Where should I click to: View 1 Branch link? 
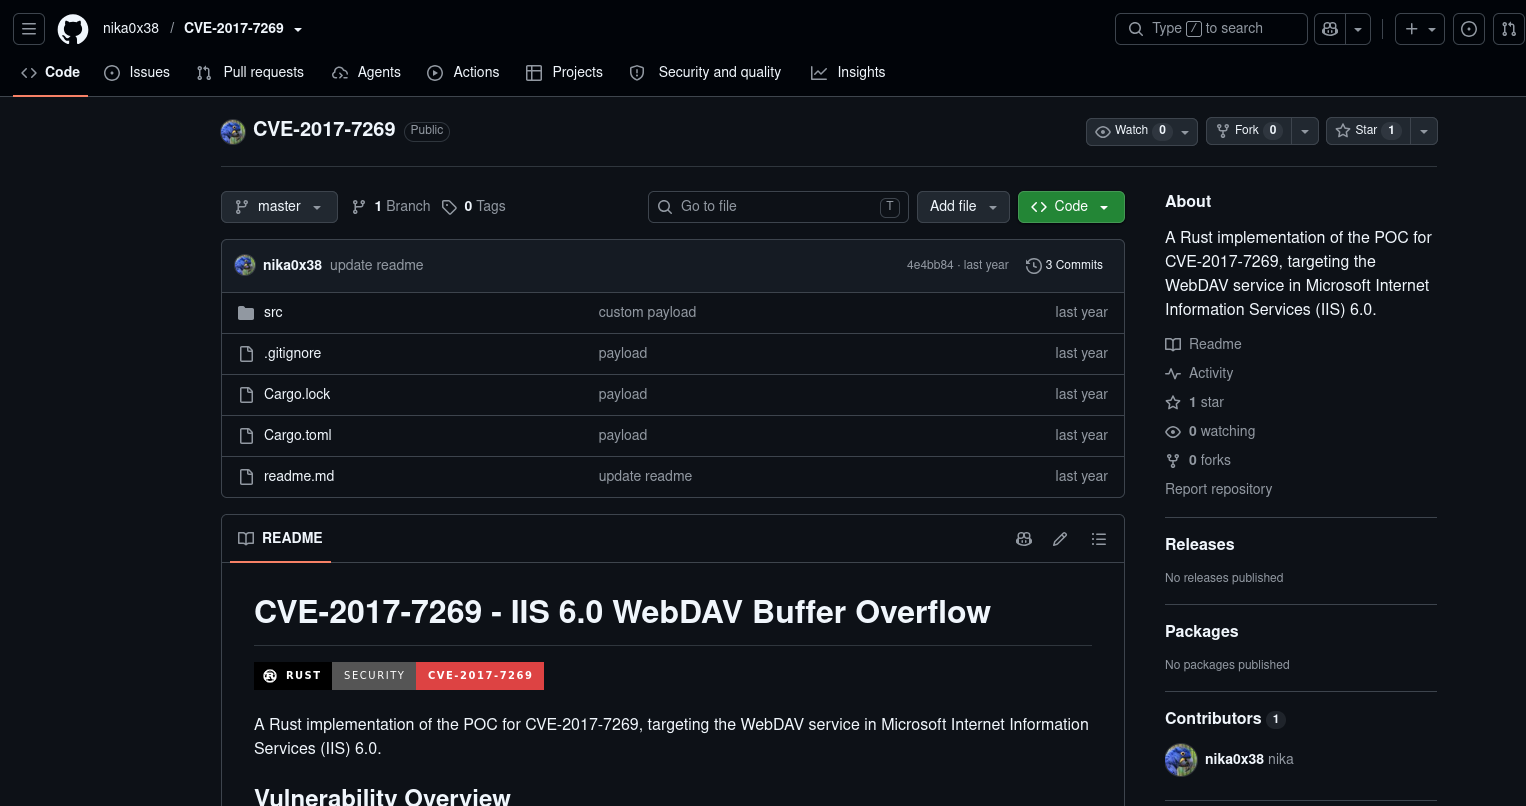click(391, 207)
